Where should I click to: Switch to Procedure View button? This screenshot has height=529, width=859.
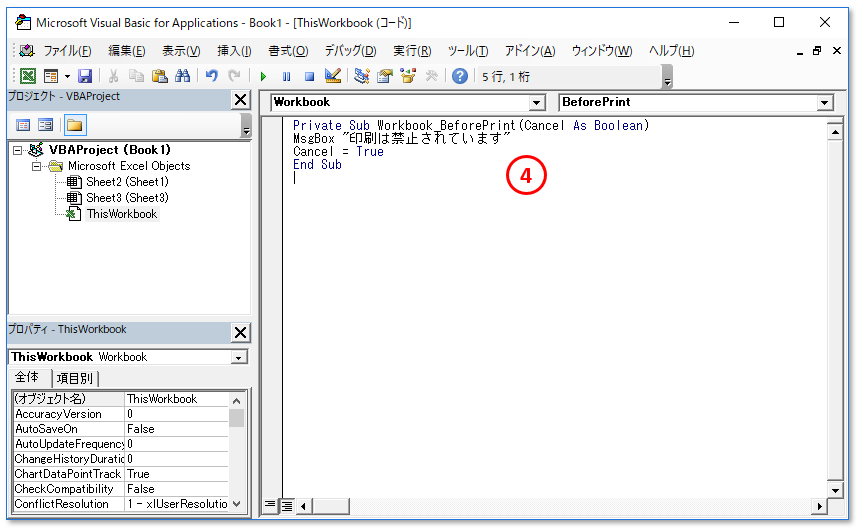270,505
